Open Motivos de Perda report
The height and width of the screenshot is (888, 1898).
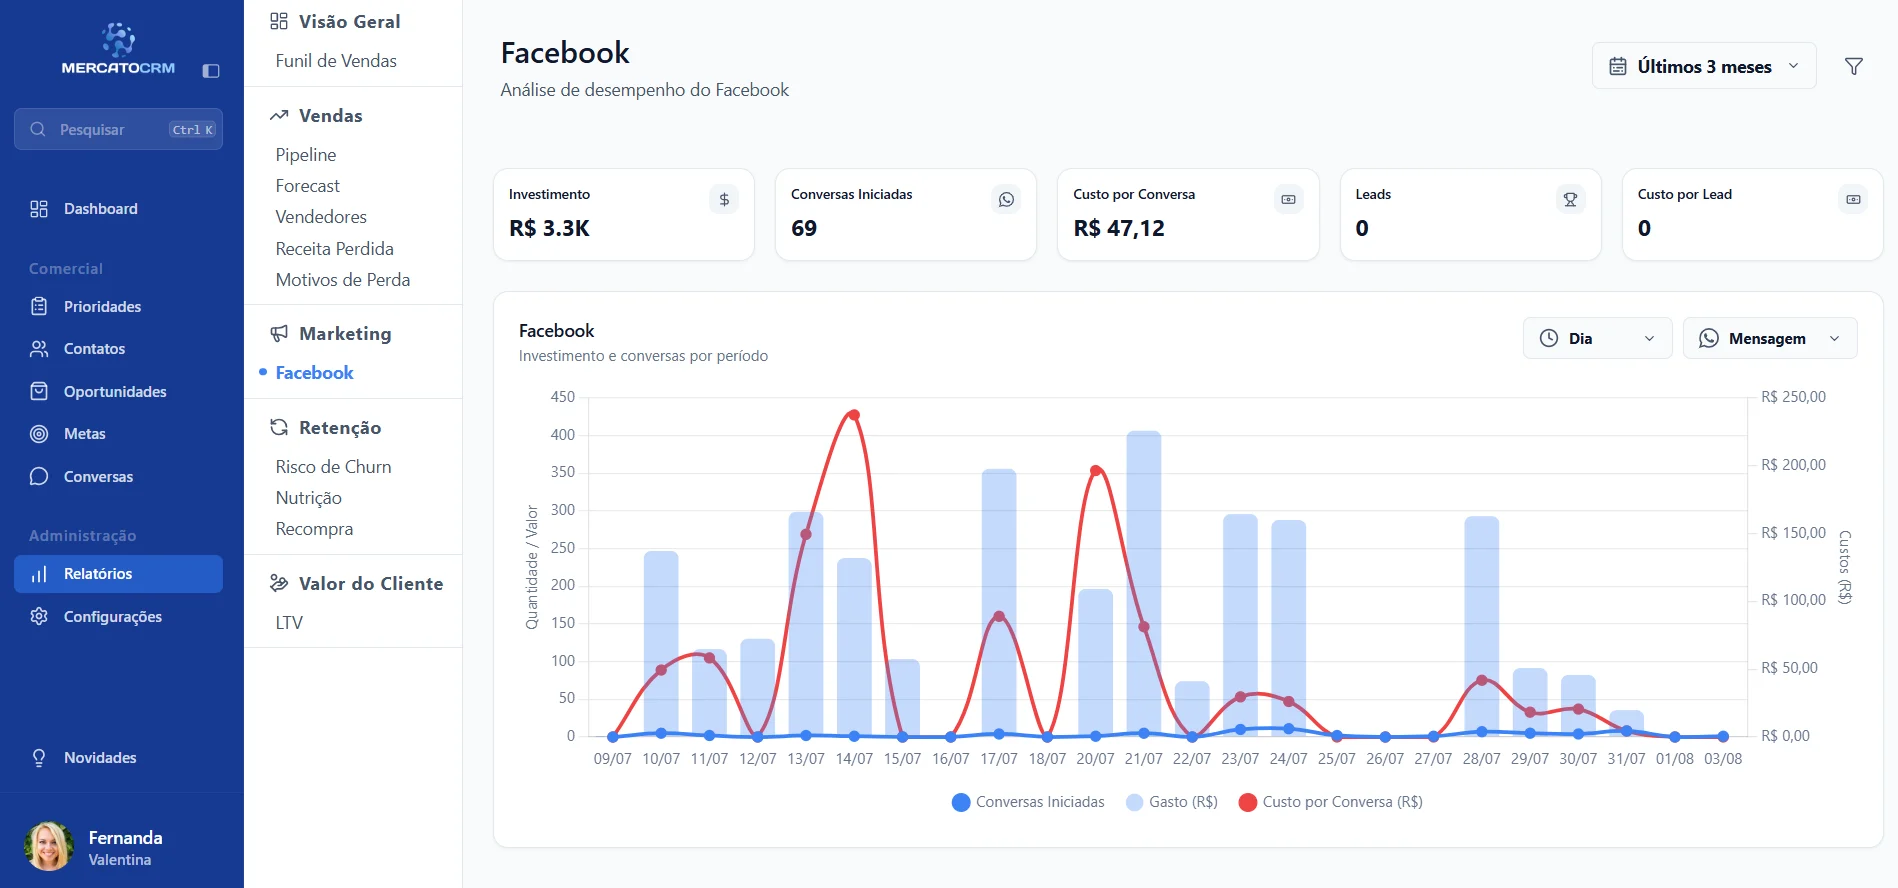(x=343, y=280)
